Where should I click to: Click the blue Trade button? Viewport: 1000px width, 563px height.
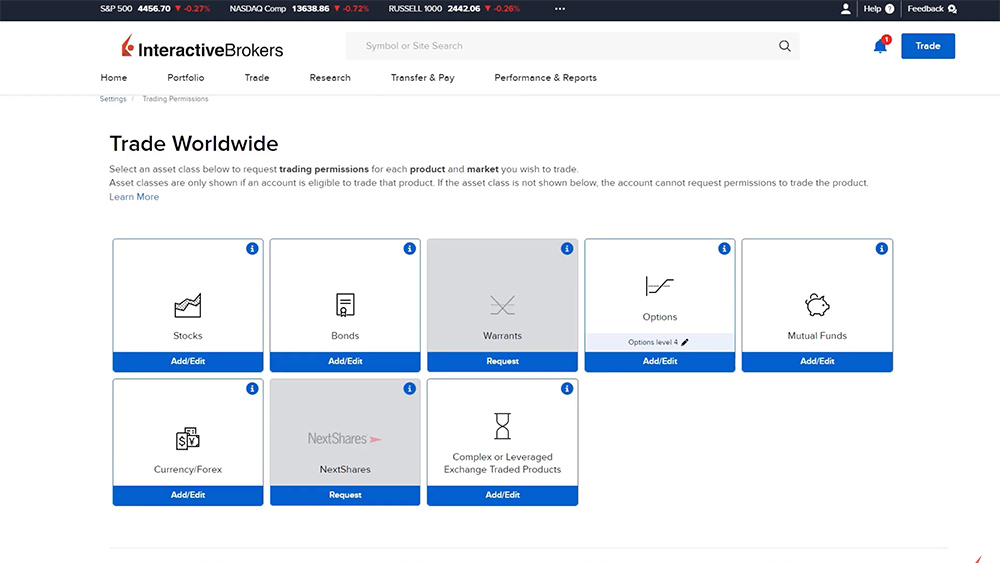coord(928,46)
